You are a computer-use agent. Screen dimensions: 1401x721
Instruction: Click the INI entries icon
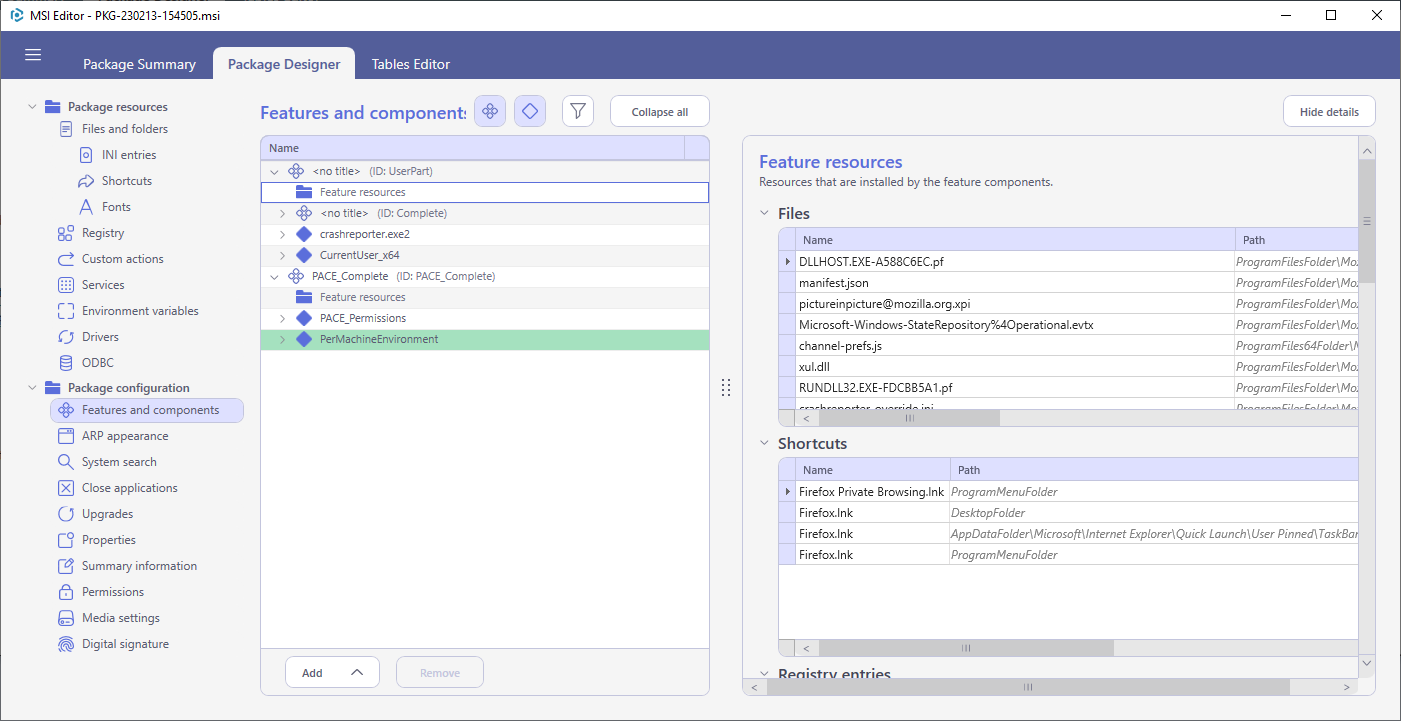86,155
